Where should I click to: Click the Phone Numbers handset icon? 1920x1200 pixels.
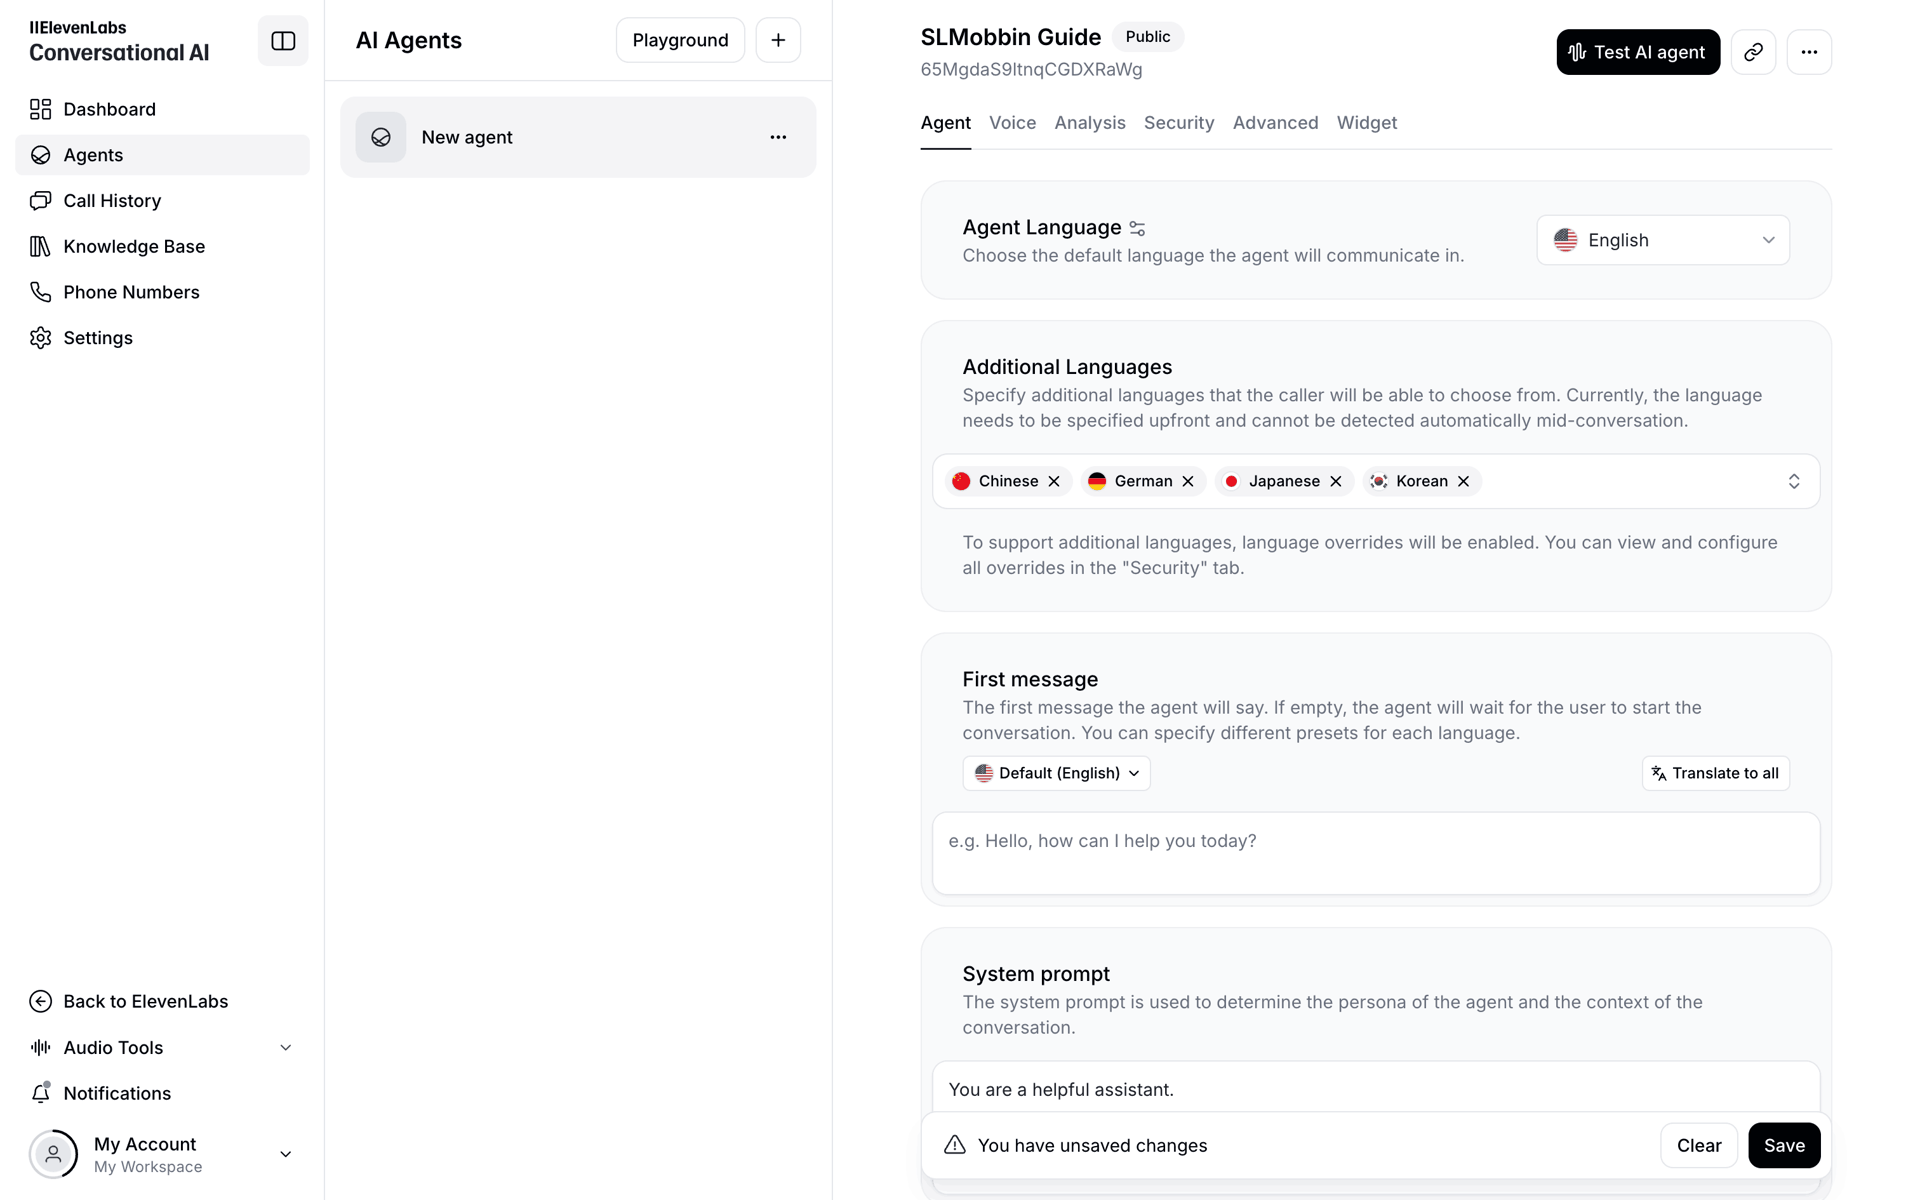coord(41,292)
